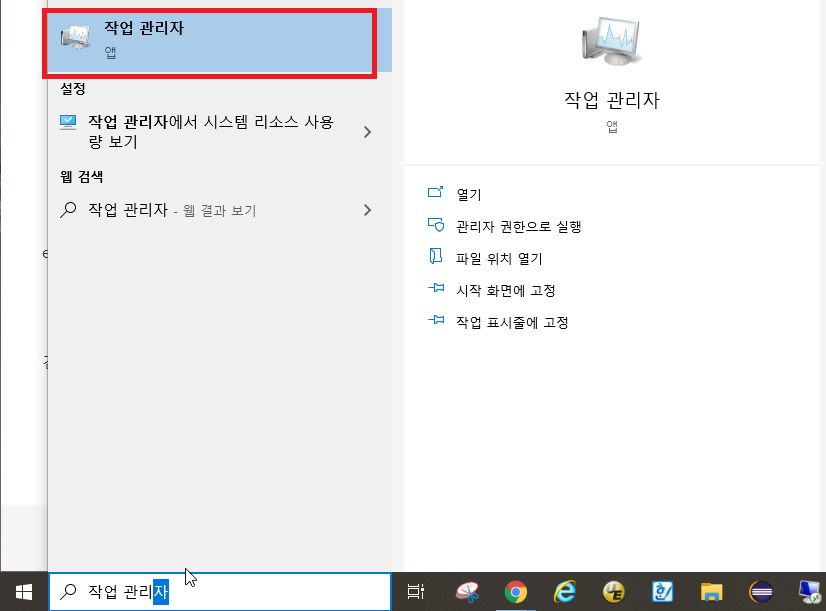This screenshot has height=611, width=826.
Task: Open File Explorer from the taskbar
Action: point(711,592)
